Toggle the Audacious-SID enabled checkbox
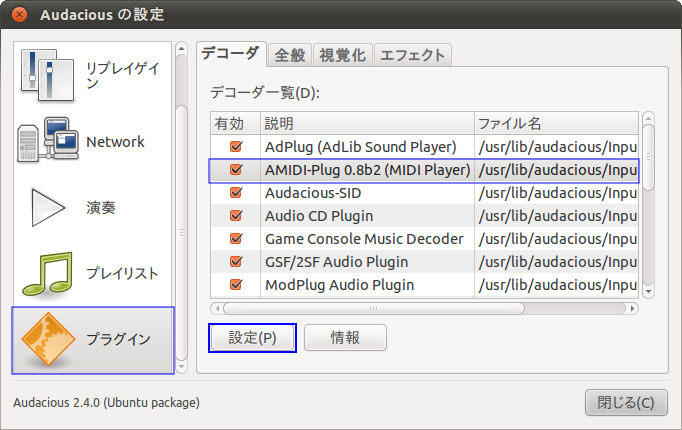Viewport: 682px width, 430px height. point(236,193)
